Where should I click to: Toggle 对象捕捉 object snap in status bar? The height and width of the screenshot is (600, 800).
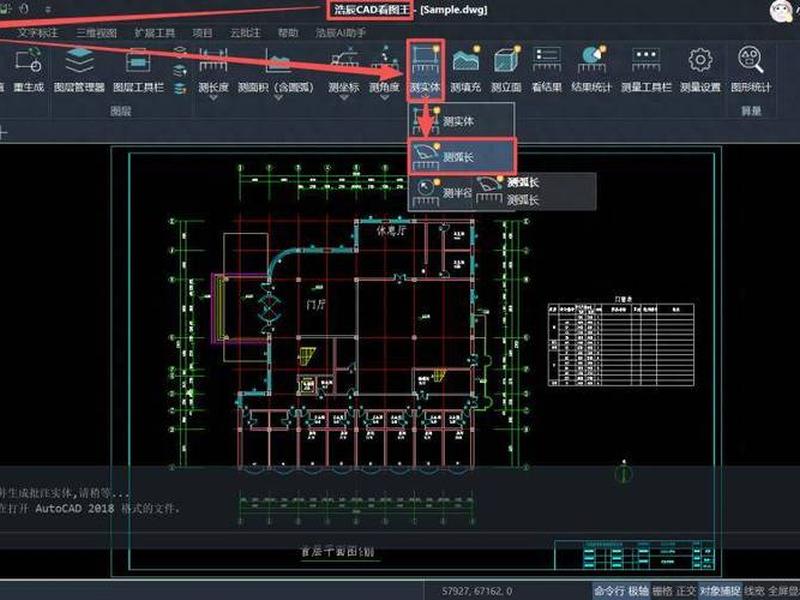(x=720, y=591)
